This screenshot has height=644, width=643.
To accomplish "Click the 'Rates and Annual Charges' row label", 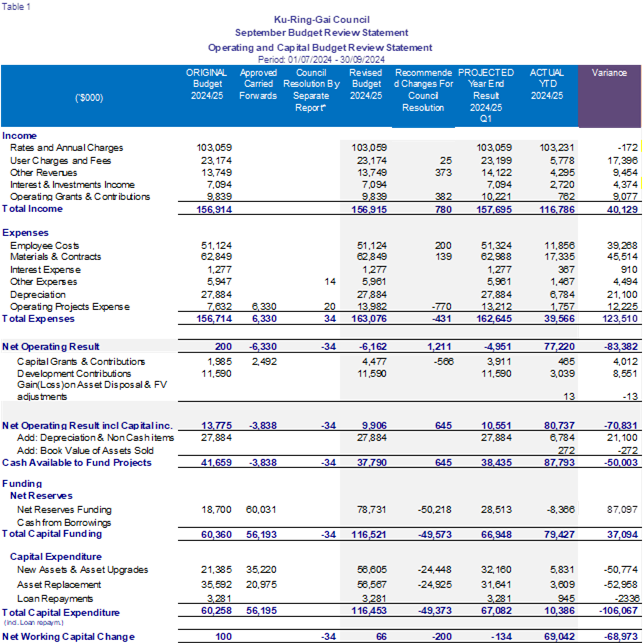I will tap(67, 148).
